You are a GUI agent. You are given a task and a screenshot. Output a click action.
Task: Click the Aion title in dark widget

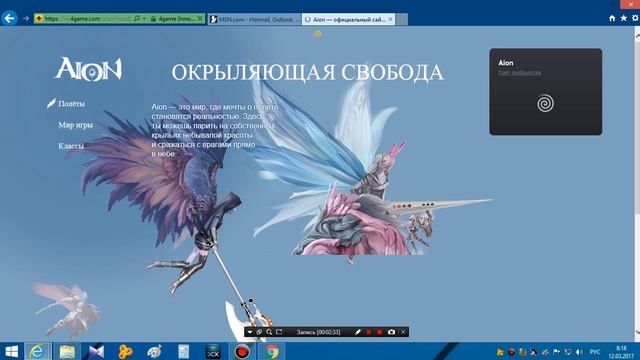506,63
